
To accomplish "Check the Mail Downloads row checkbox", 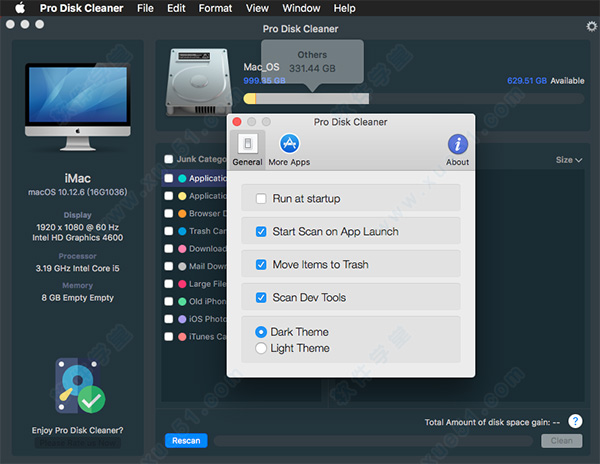I will point(168,266).
